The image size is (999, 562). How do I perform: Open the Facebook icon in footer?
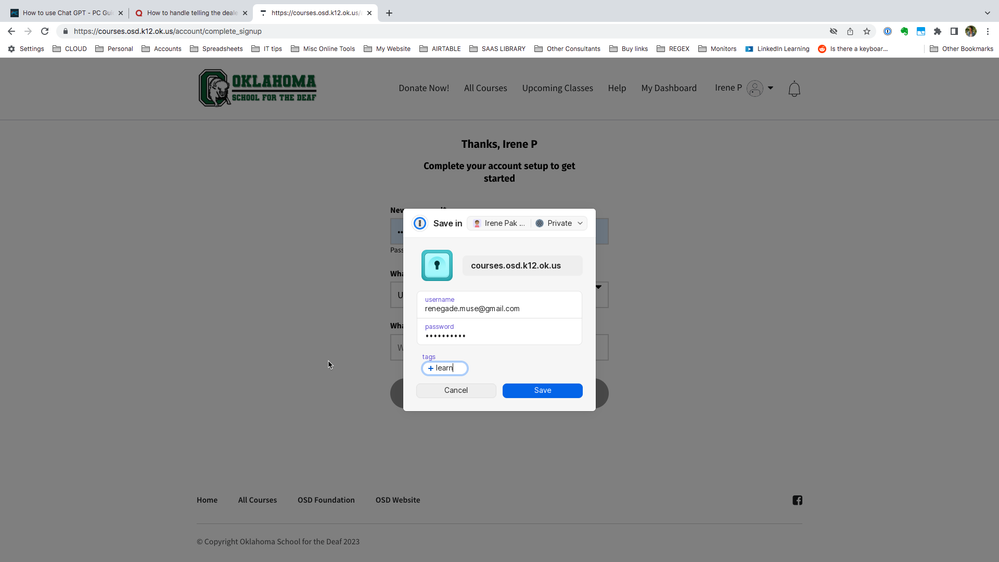(x=797, y=500)
